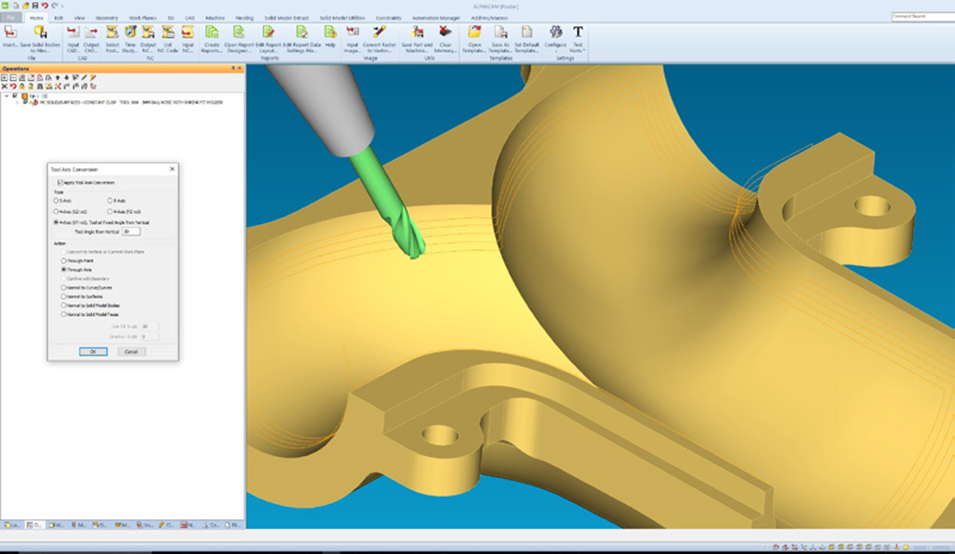Click OK in Tool Axis Conversion dialog
The image size is (955, 554).
point(93,352)
